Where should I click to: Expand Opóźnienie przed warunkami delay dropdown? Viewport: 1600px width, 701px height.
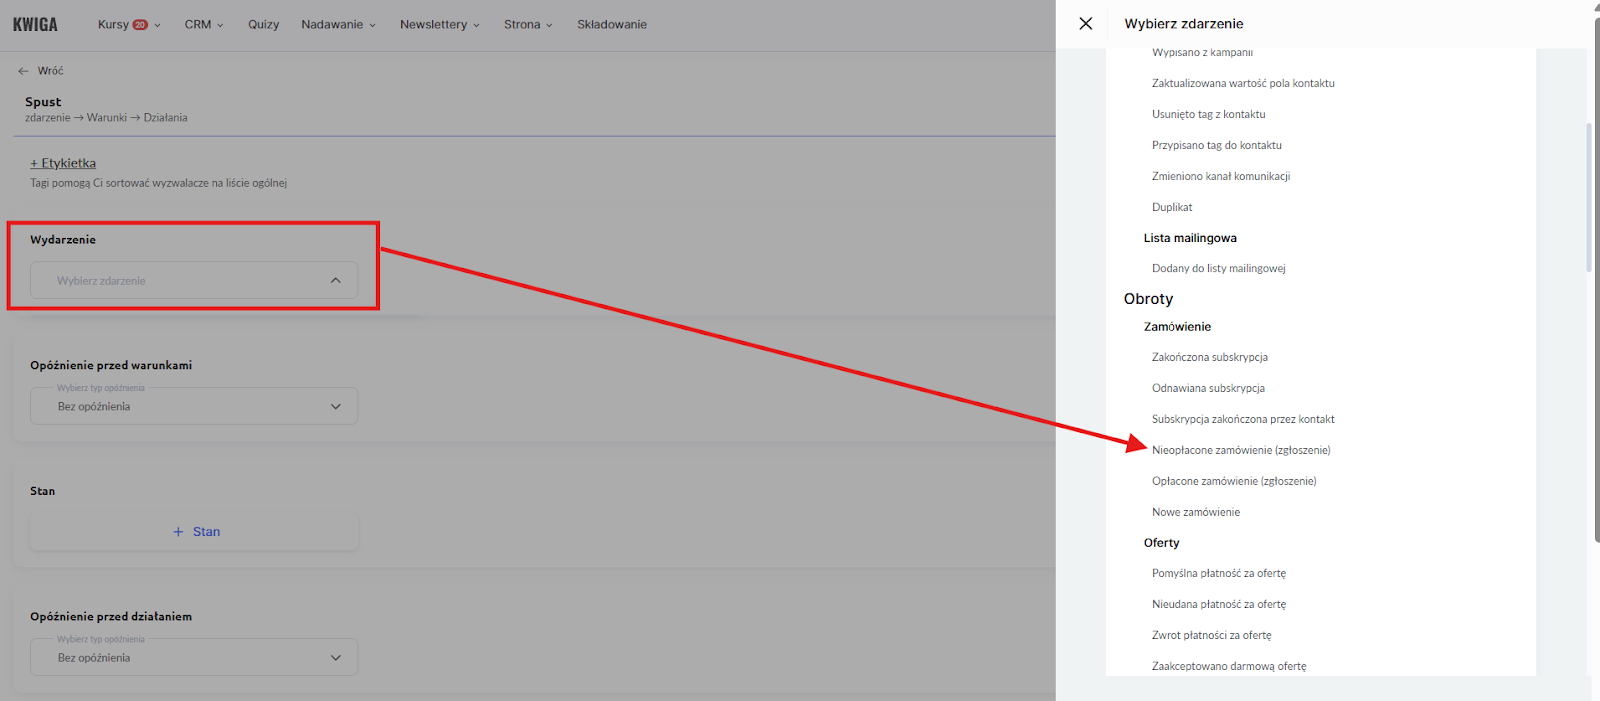click(x=194, y=407)
